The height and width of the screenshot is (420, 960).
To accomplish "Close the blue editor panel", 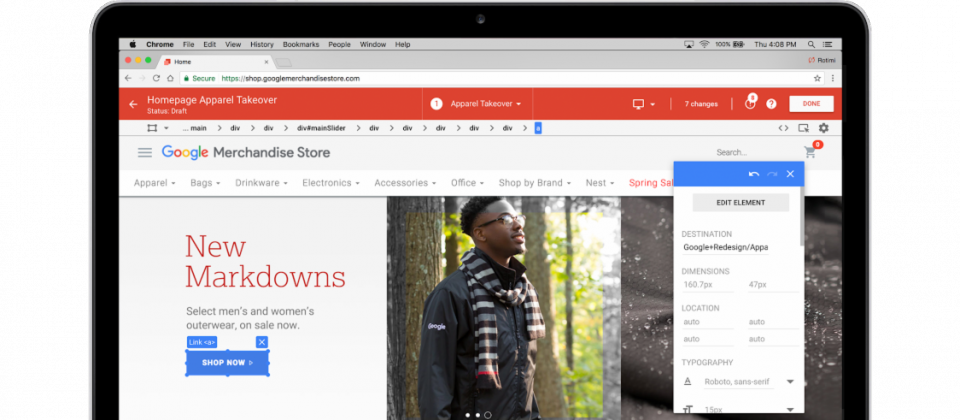I will click(790, 174).
